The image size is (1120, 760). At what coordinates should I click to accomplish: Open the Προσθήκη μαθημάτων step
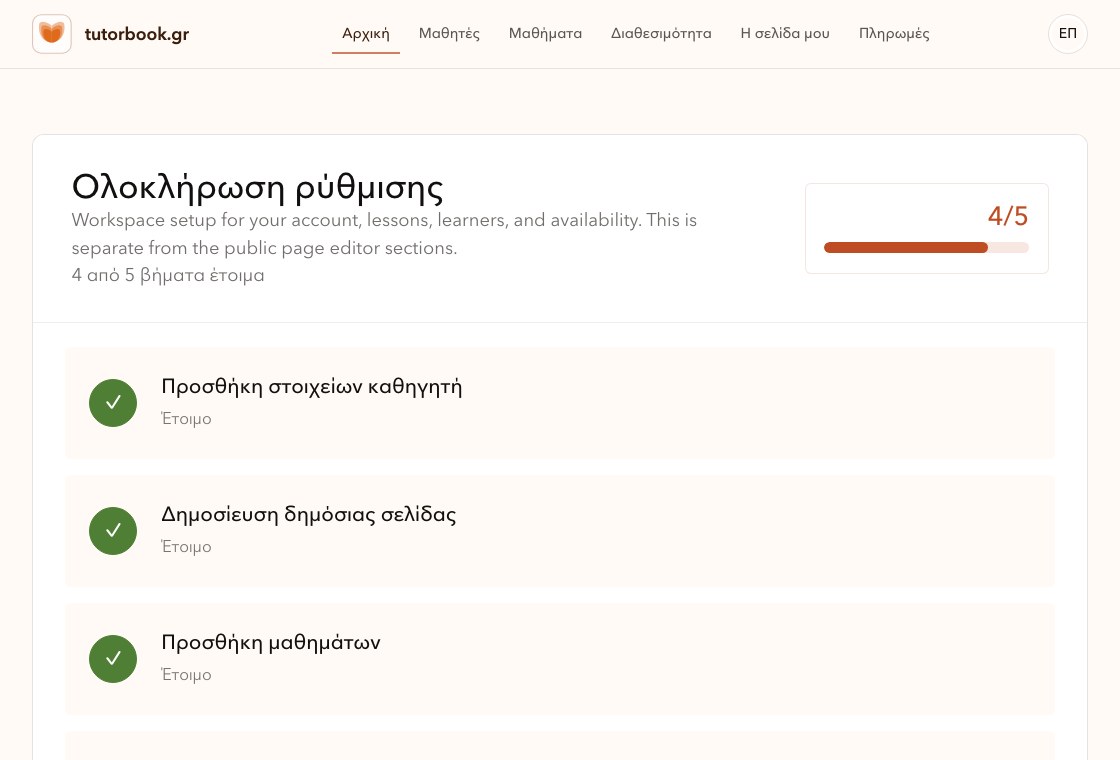coord(560,659)
